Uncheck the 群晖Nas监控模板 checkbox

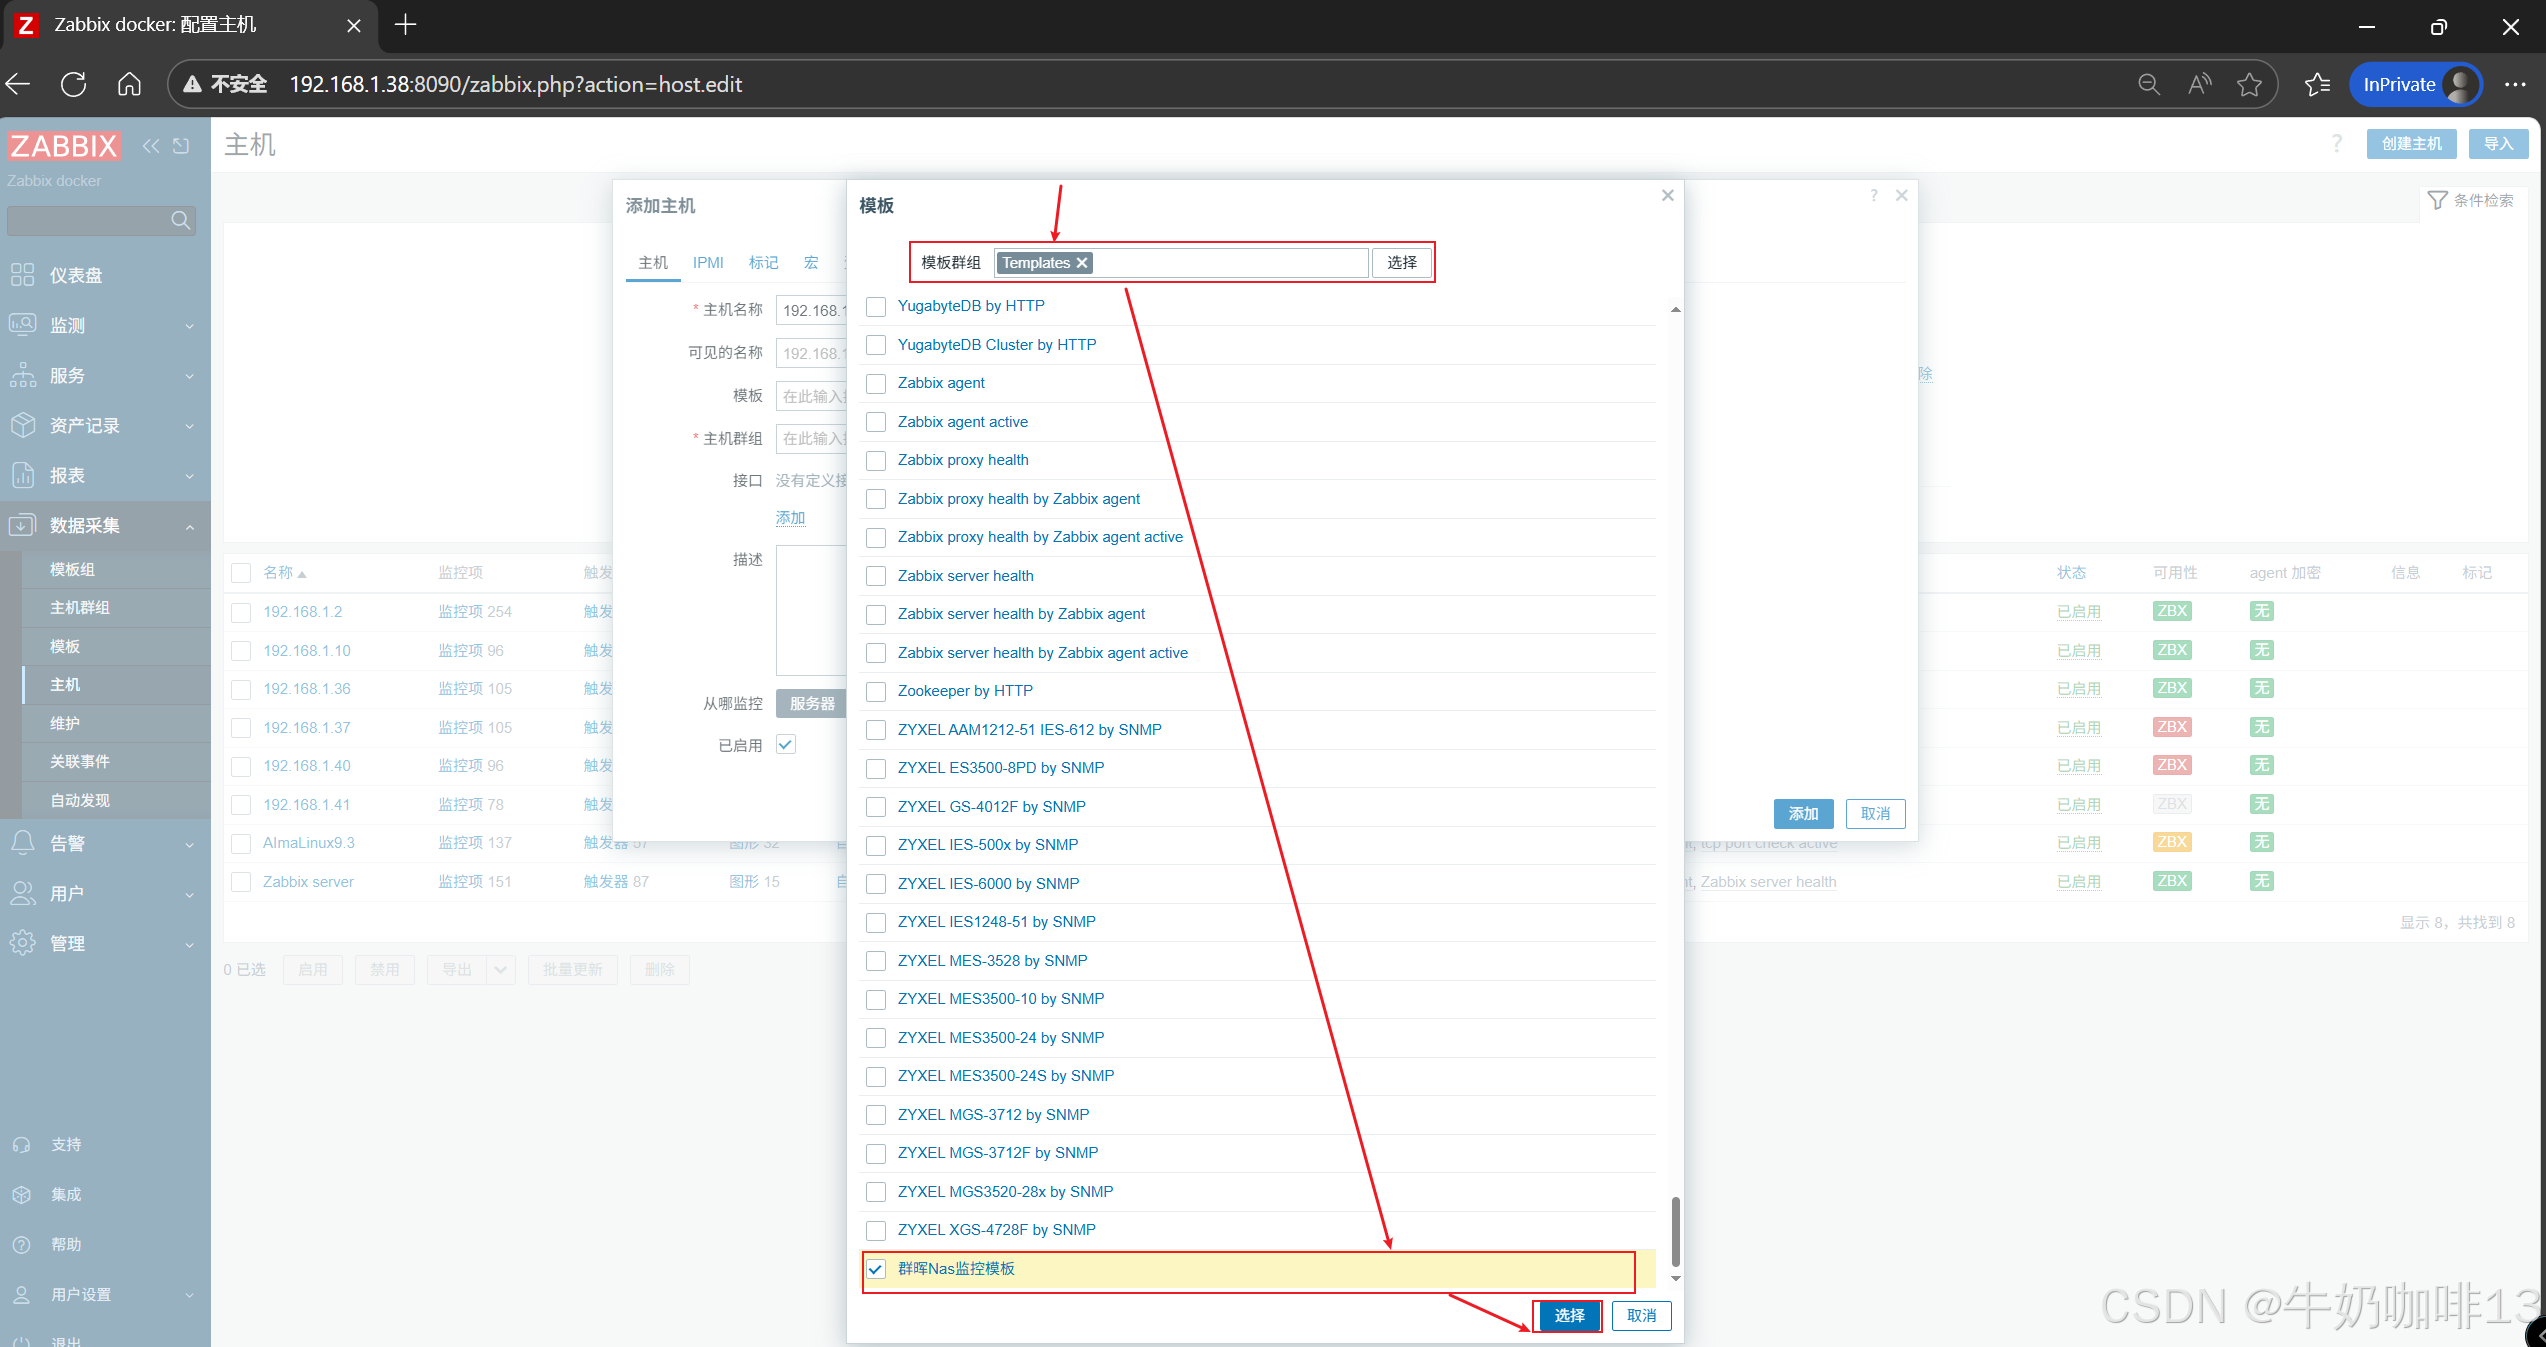(x=876, y=1269)
